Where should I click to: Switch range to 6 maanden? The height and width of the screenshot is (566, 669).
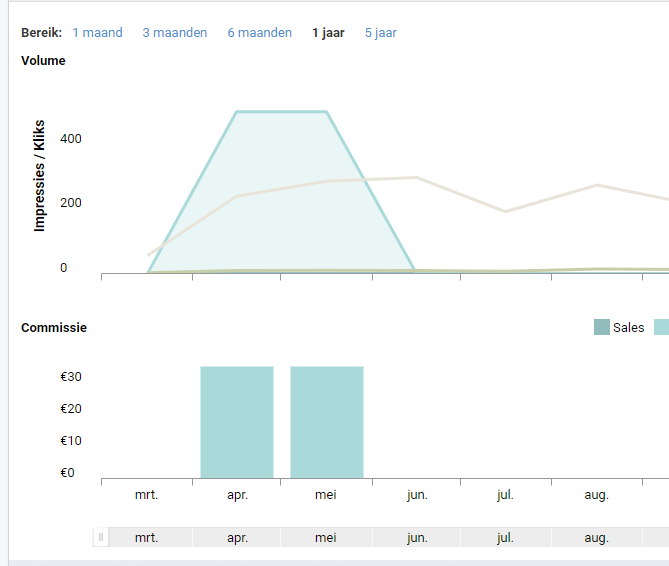coord(259,33)
